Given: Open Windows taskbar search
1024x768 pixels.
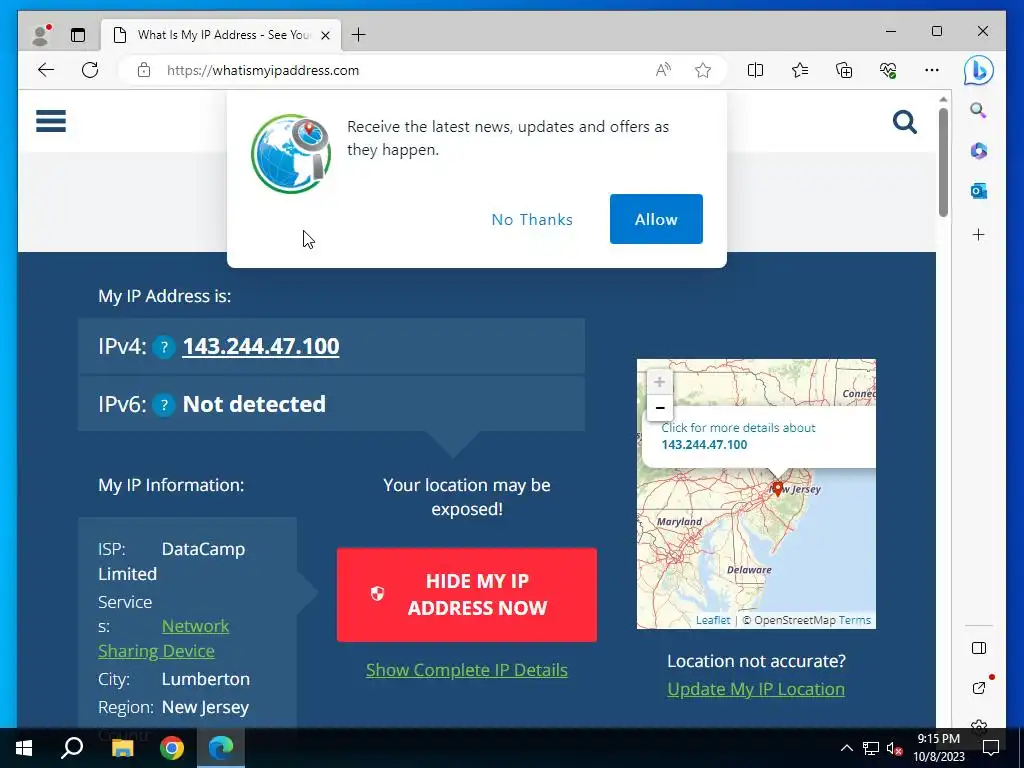Looking at the screenshot, I should point(72,748).
